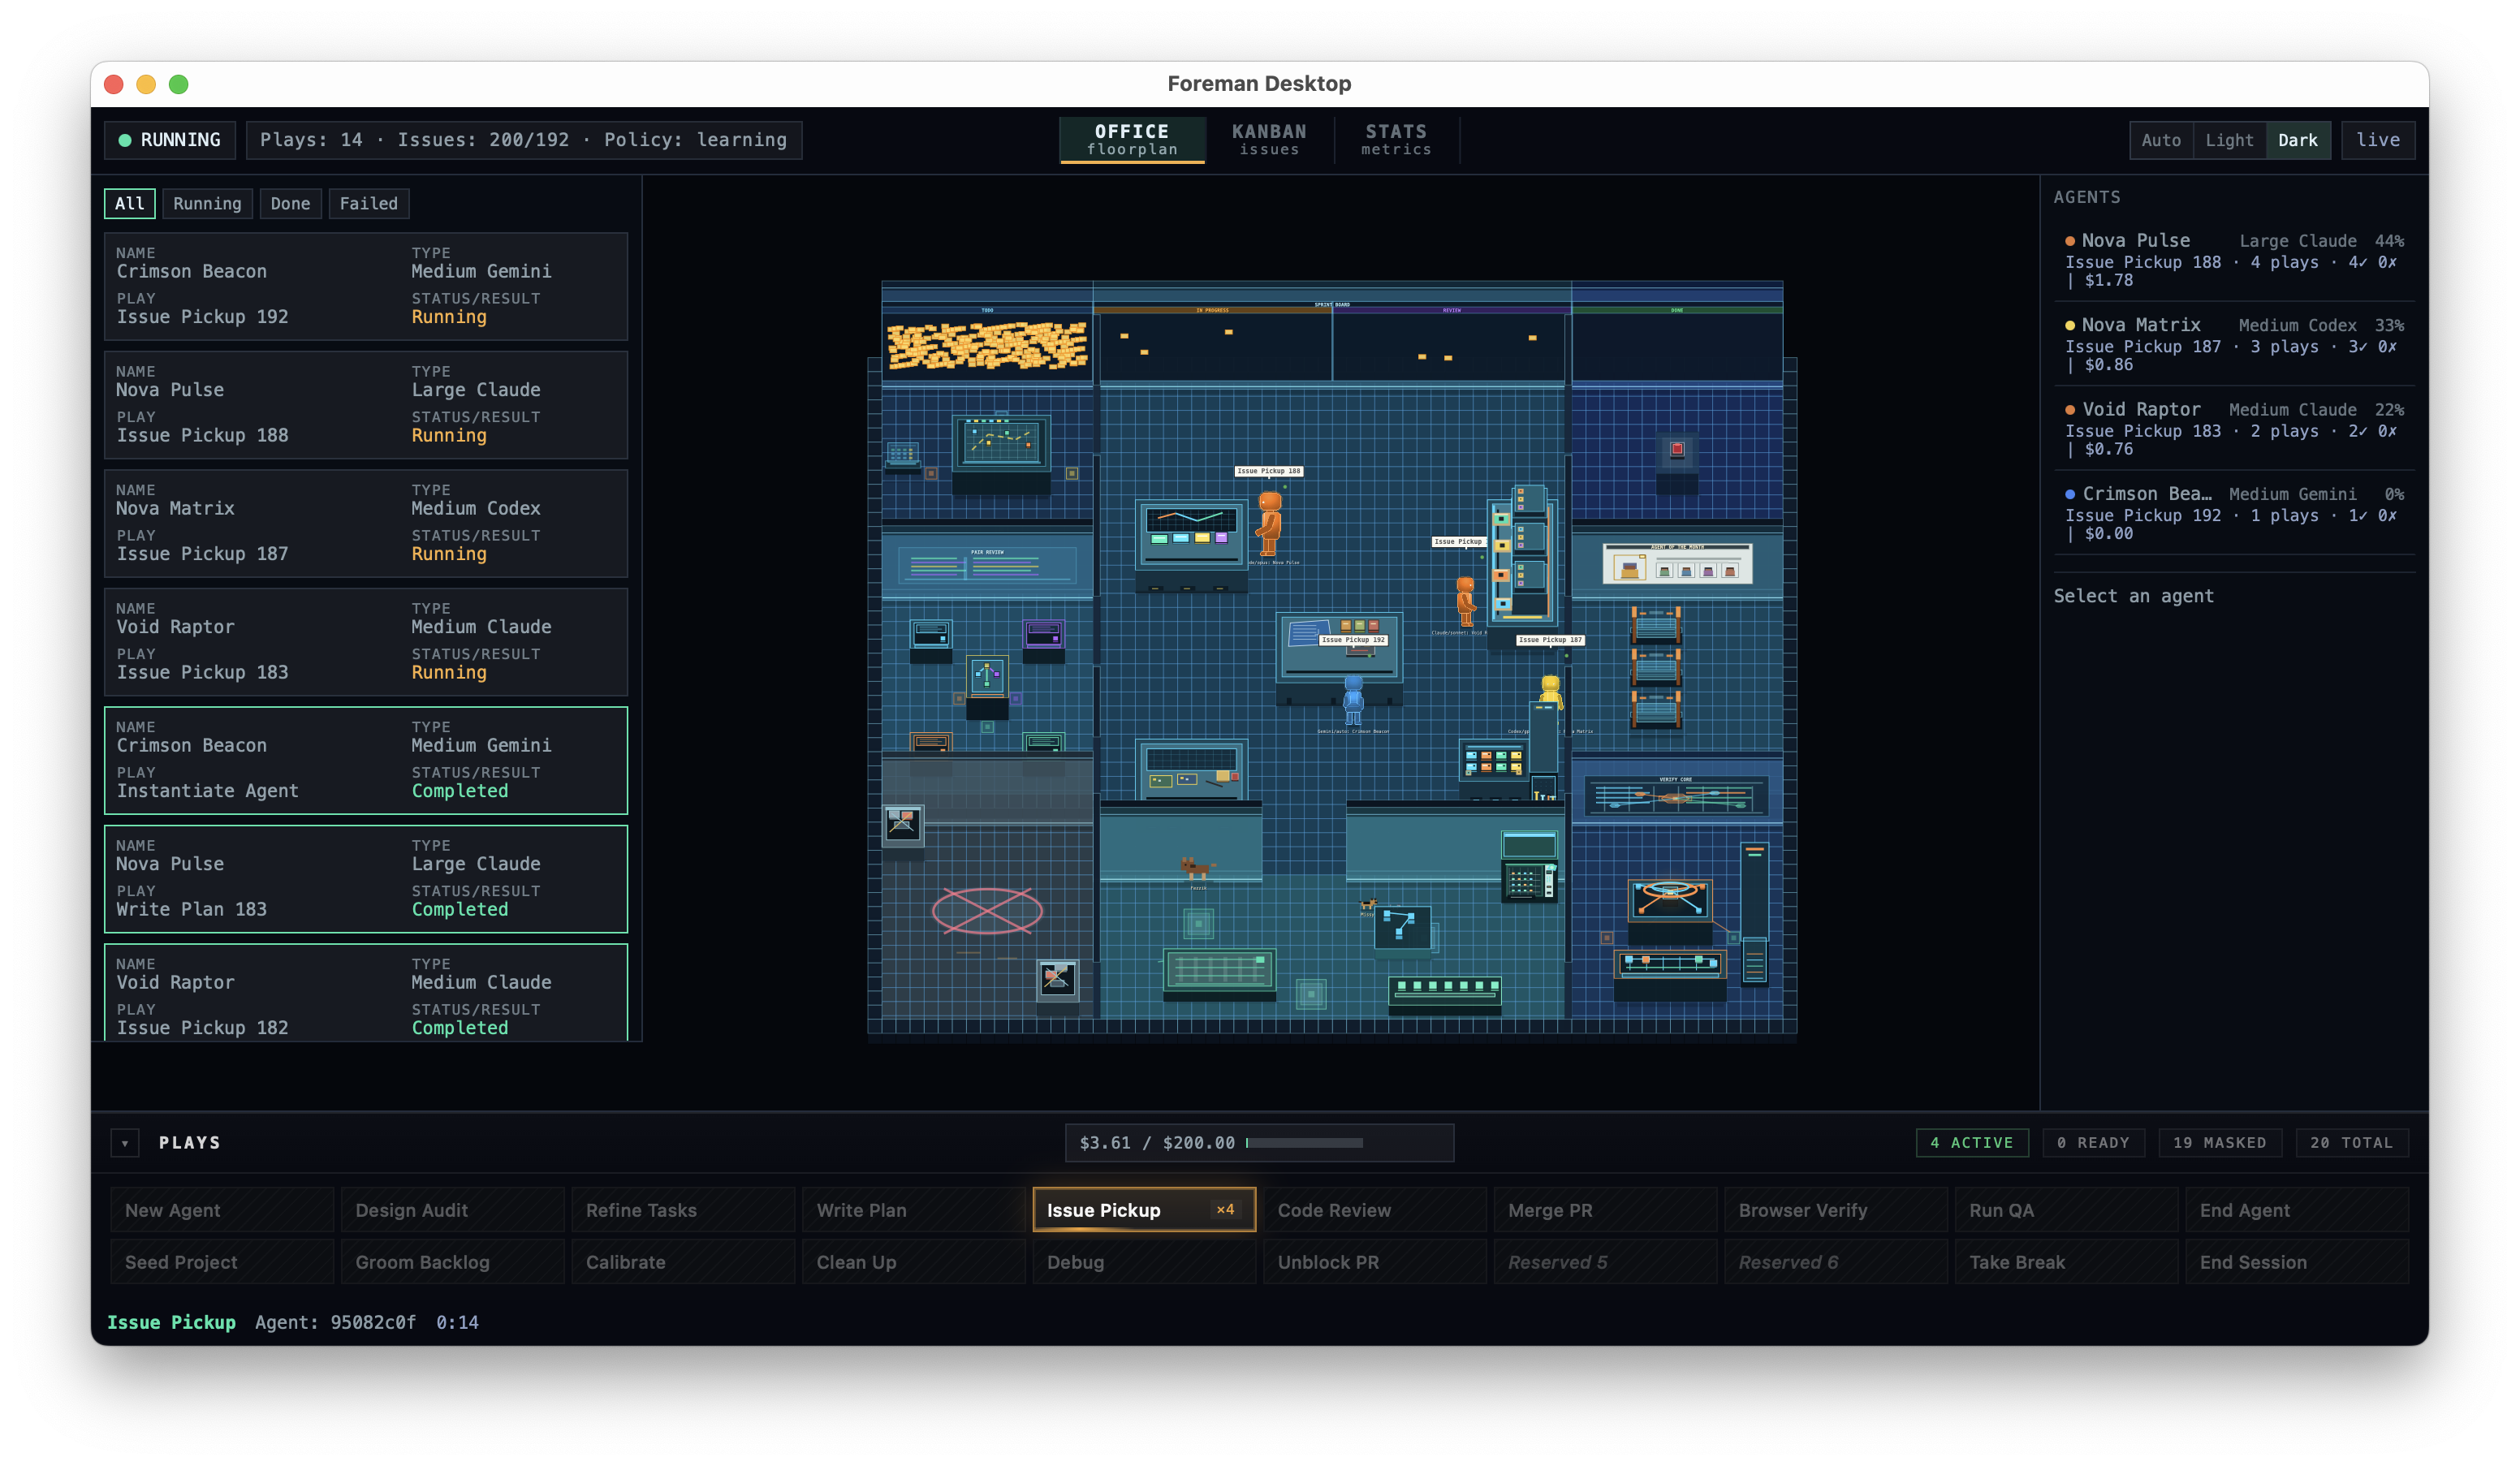The height and width of the screenshot is (1466, 2520).
Task: Click the Merge PR play button
Action: [1605, 1209]
